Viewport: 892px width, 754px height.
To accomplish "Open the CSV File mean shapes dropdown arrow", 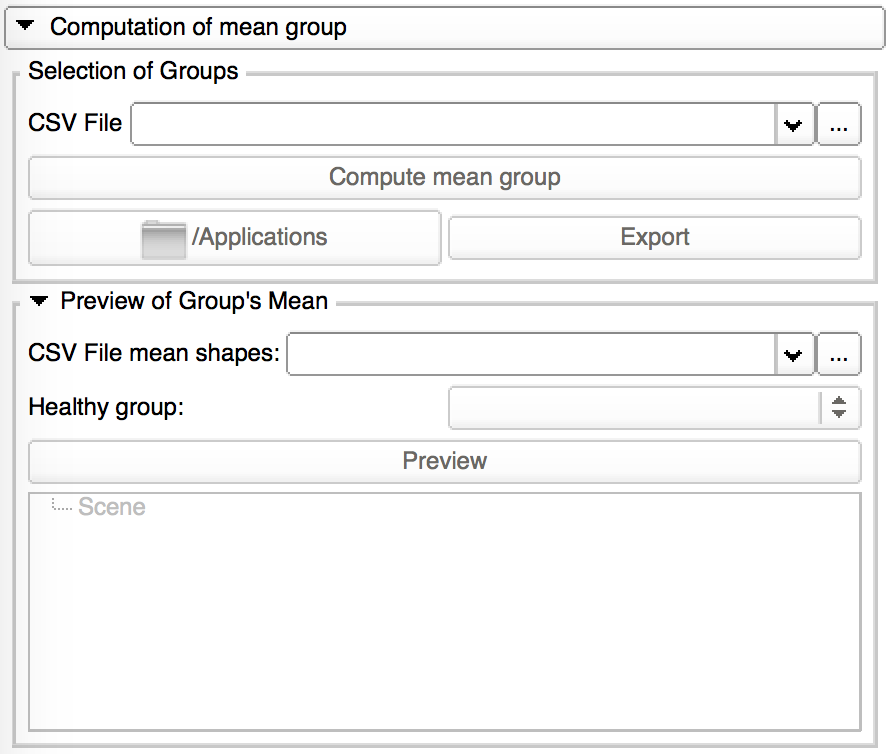I will [x=794, y=355].
